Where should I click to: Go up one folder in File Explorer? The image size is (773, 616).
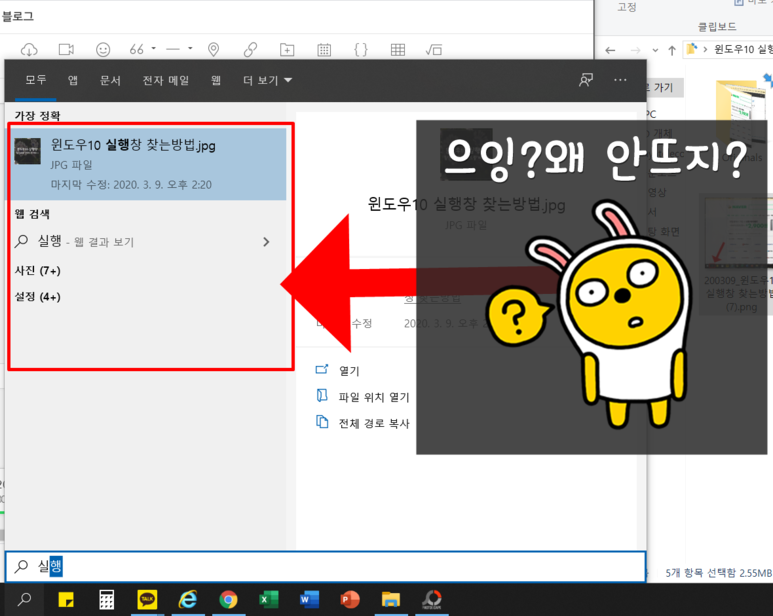coord(671,50)
